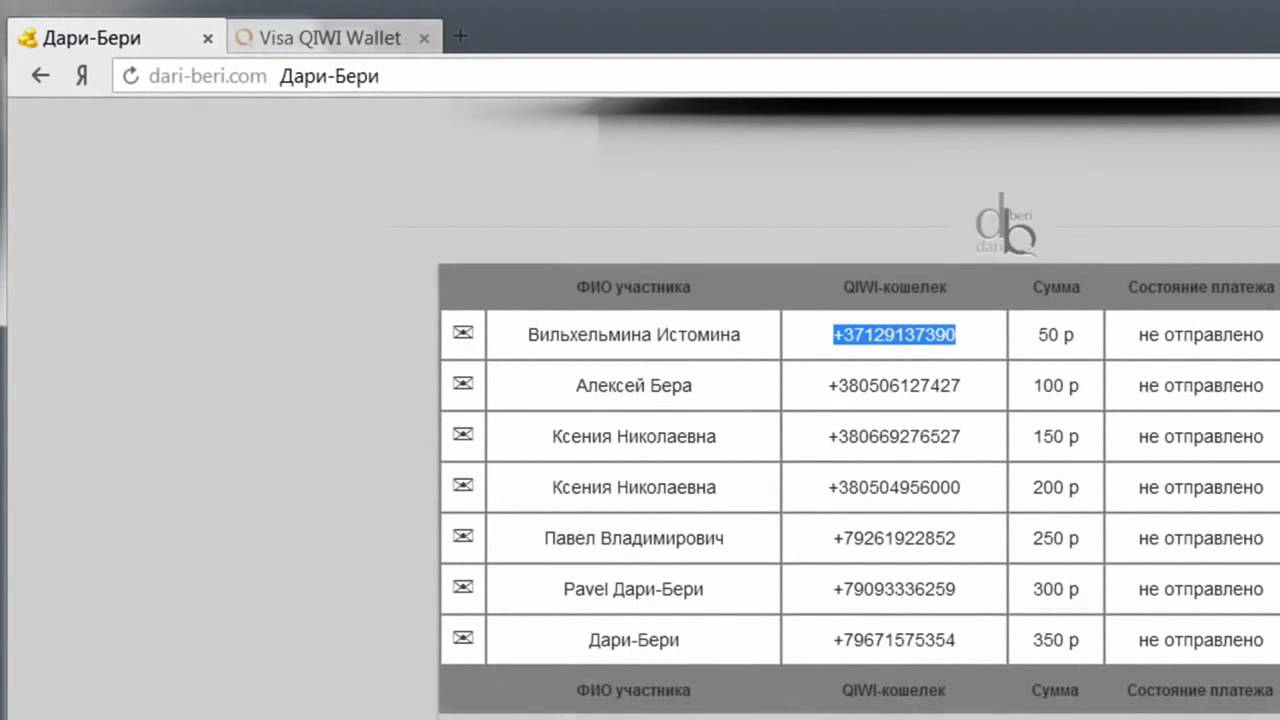Select the Дари-Бери browser tab
1280x720 pixels.
(x=116, y=38)
